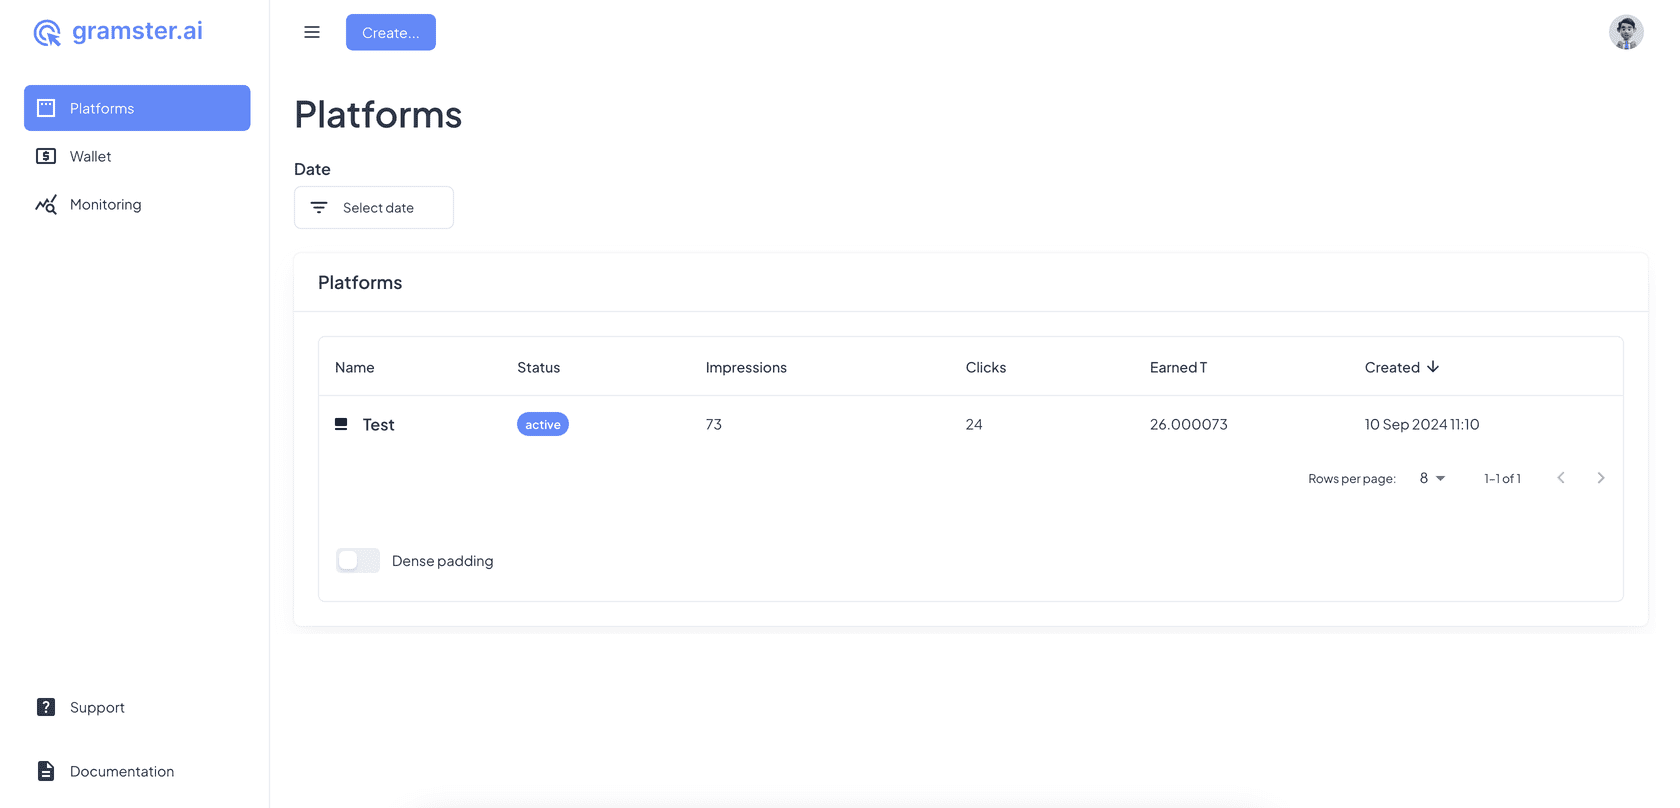Click the Test platform row icon
This screenshot has width=1680, height=808.
(341, 424)
